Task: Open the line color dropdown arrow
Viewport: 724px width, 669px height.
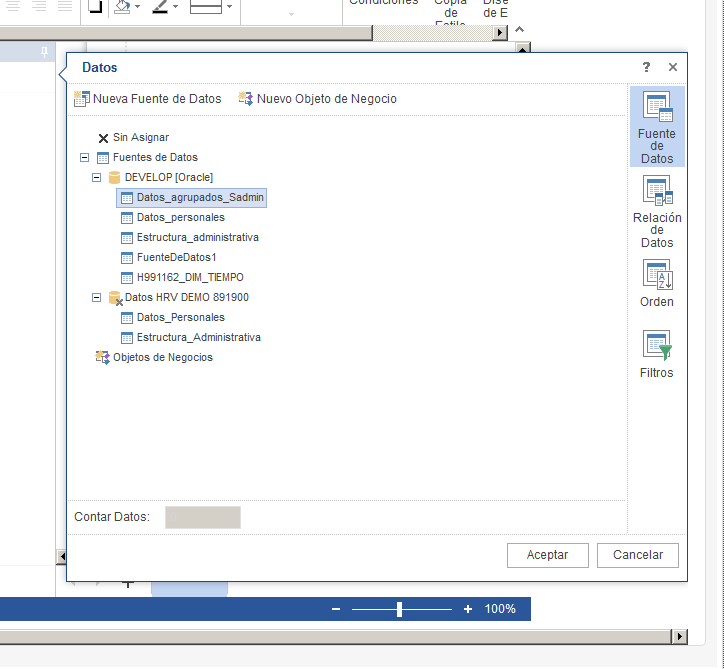Action: click(175, 6)
